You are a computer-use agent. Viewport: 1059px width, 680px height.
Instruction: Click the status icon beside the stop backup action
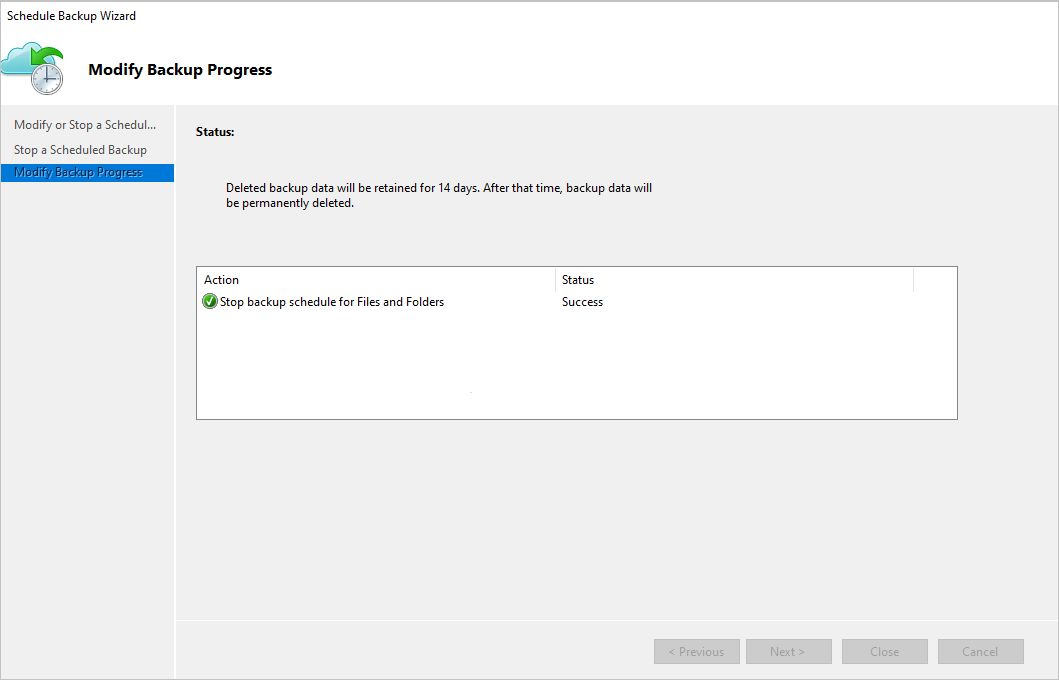(209, 301)
